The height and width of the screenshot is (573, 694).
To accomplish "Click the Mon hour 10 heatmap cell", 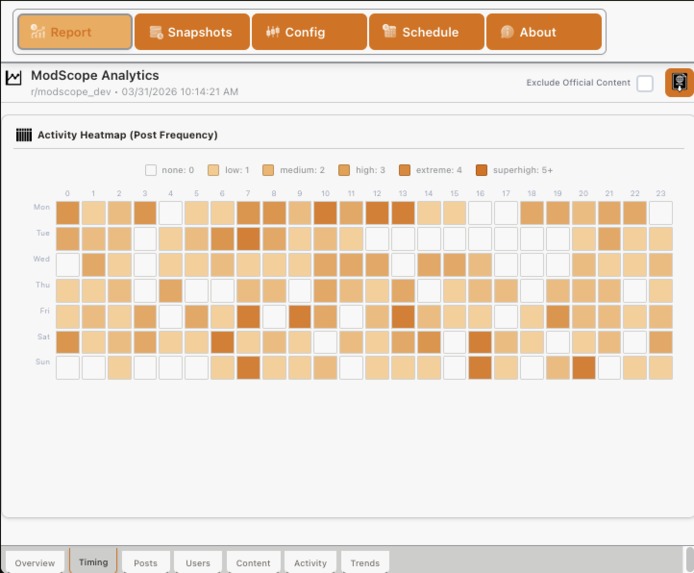I will (325, 213).
